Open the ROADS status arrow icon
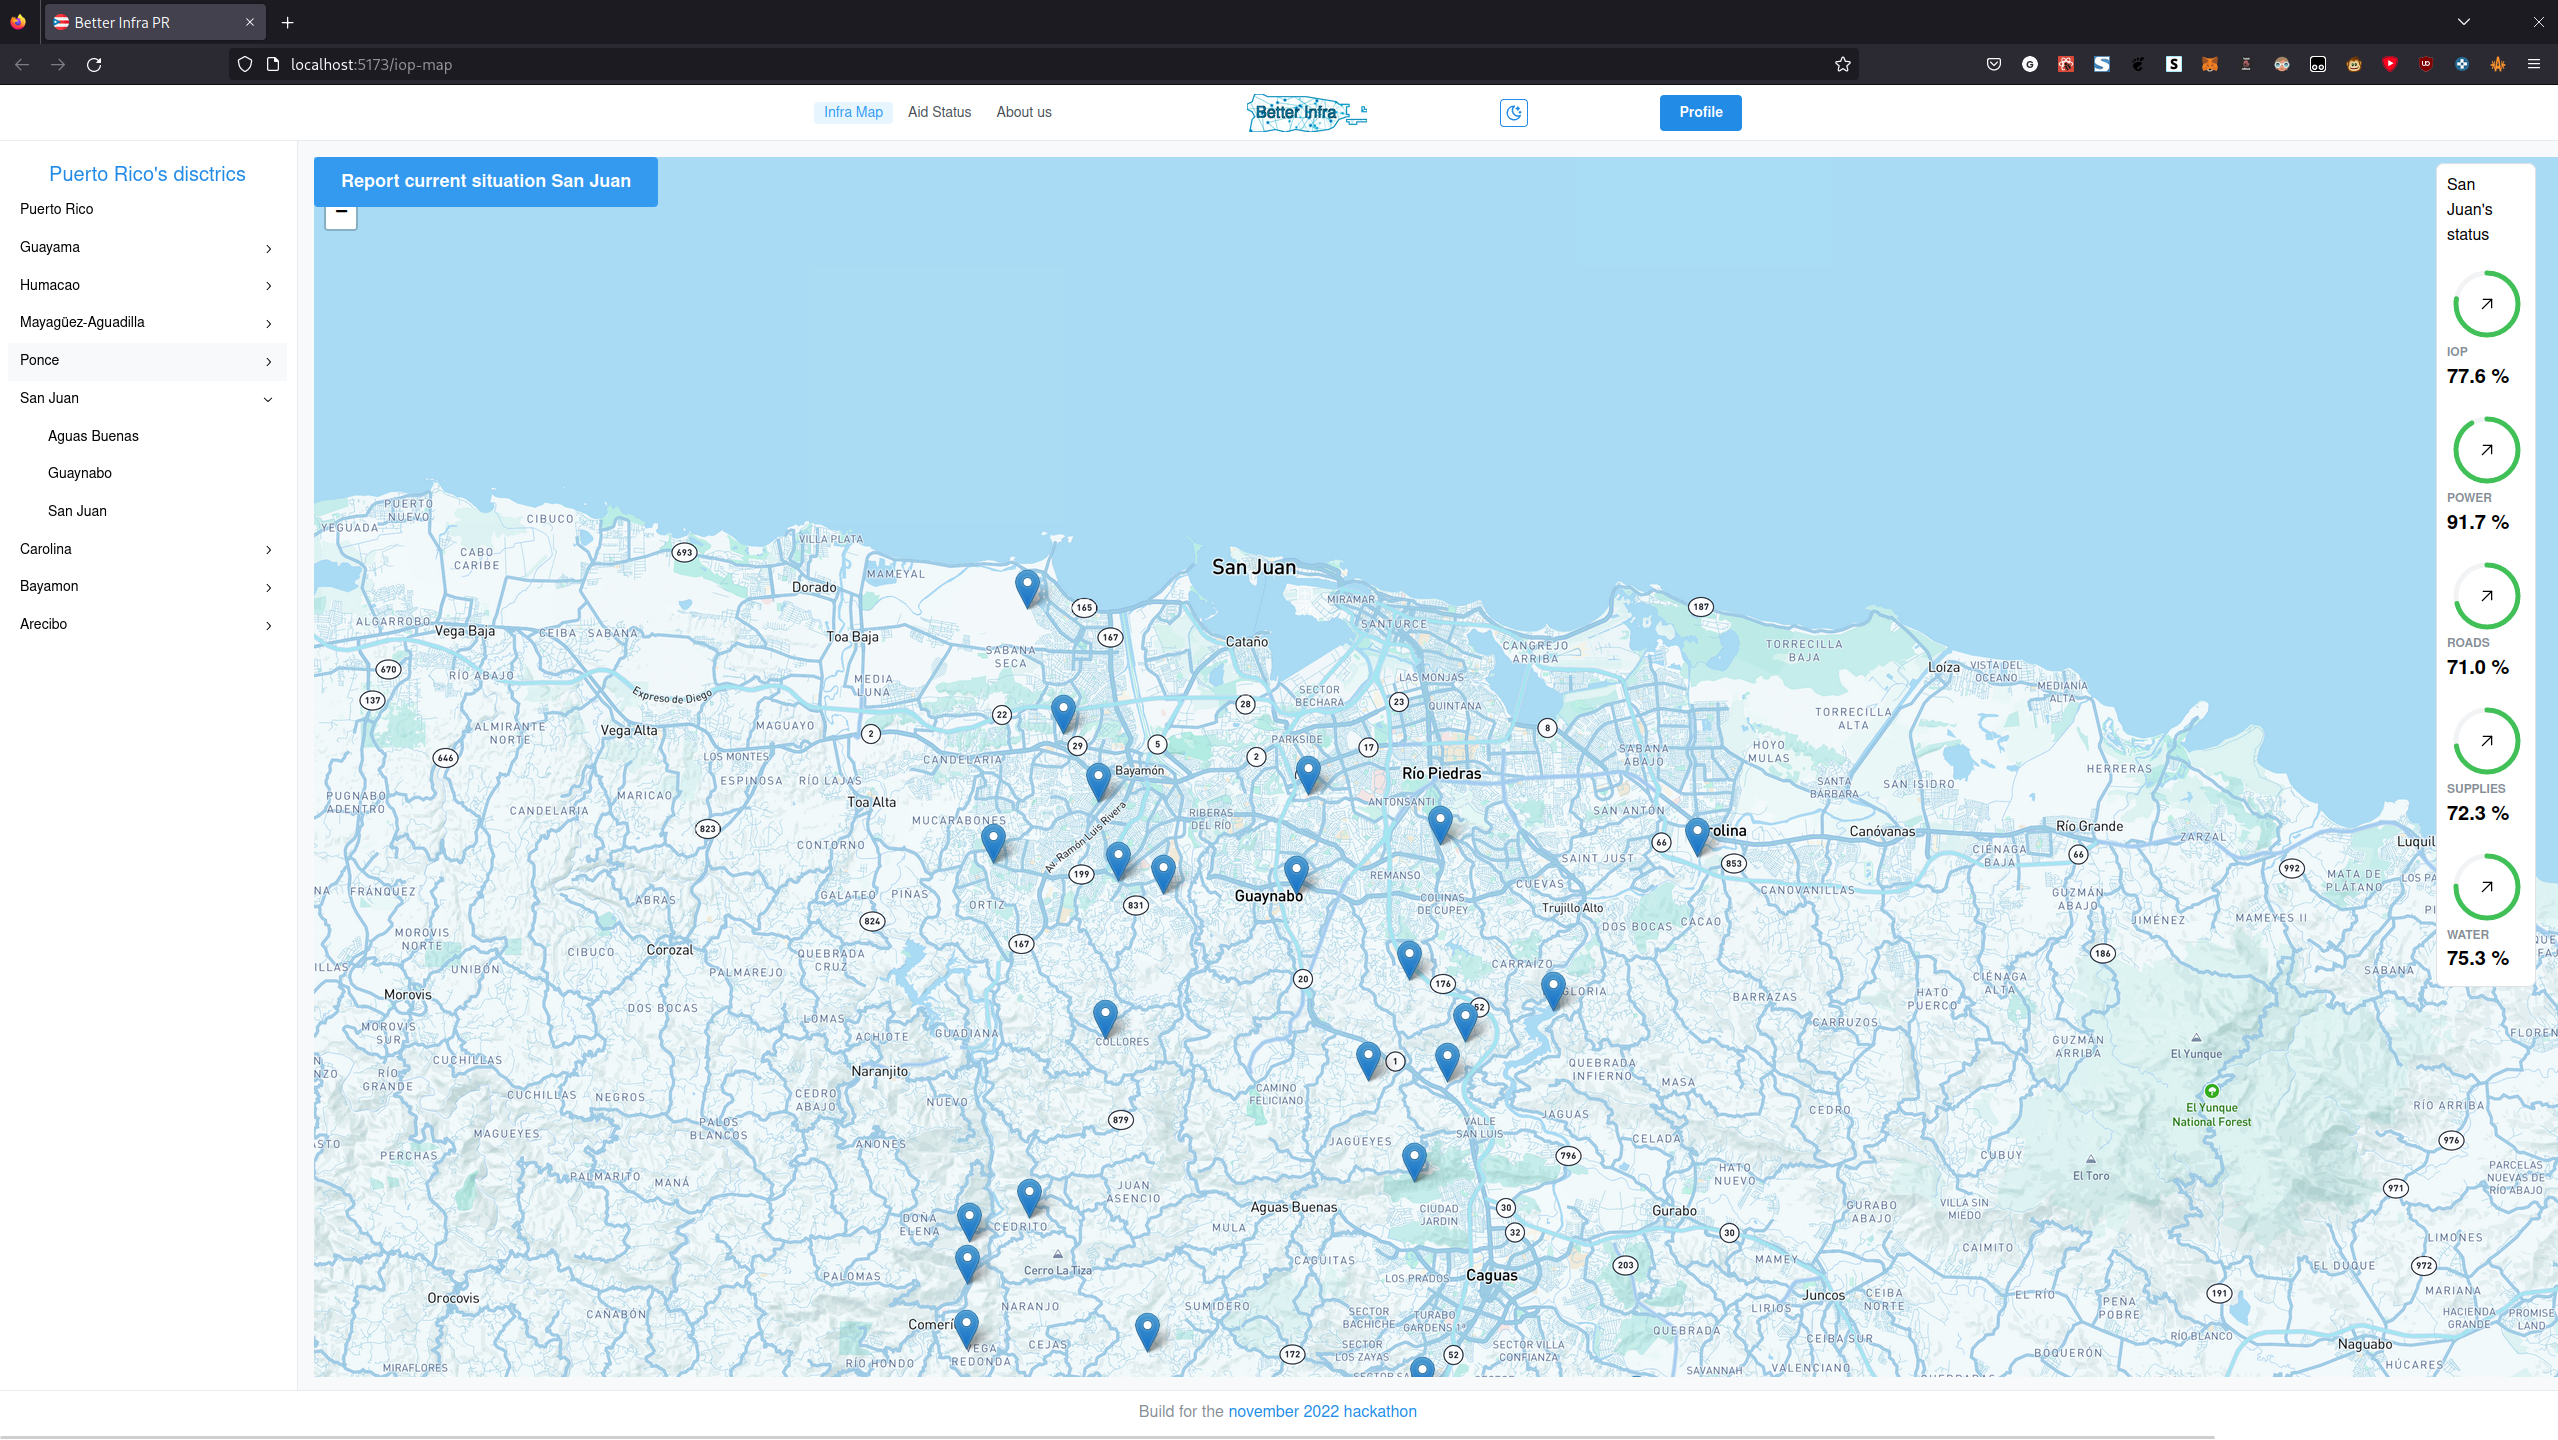The image size is (2558, 1440). click(2486, 596)
